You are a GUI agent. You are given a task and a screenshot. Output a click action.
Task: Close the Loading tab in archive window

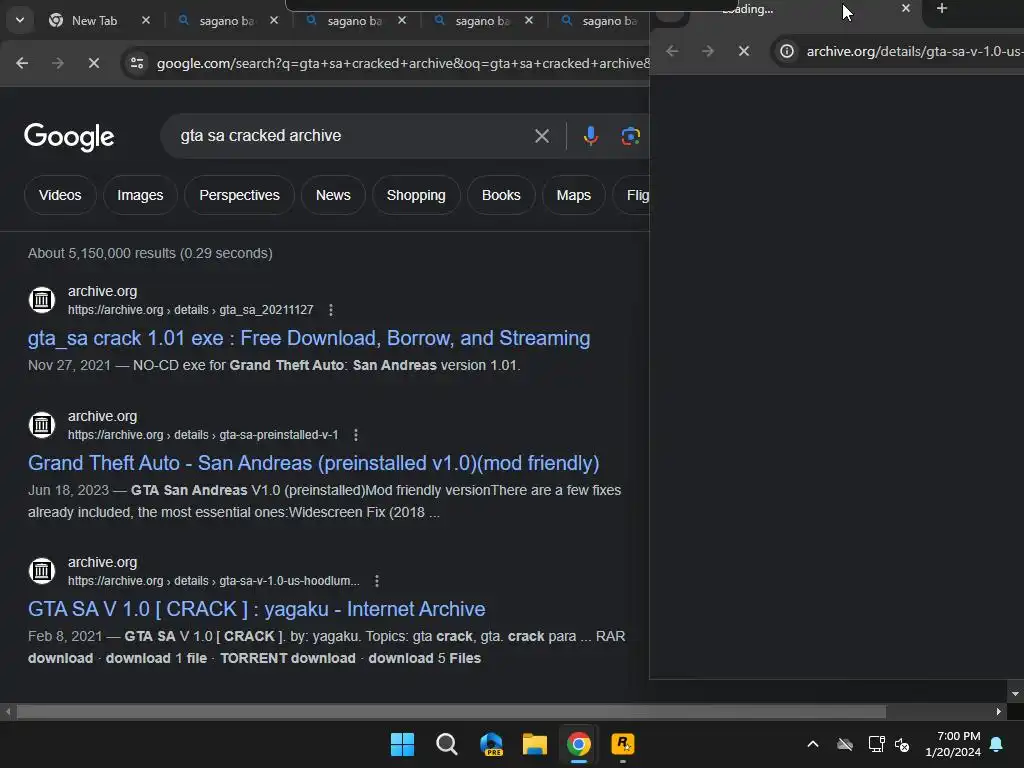(x=905, y=8)
